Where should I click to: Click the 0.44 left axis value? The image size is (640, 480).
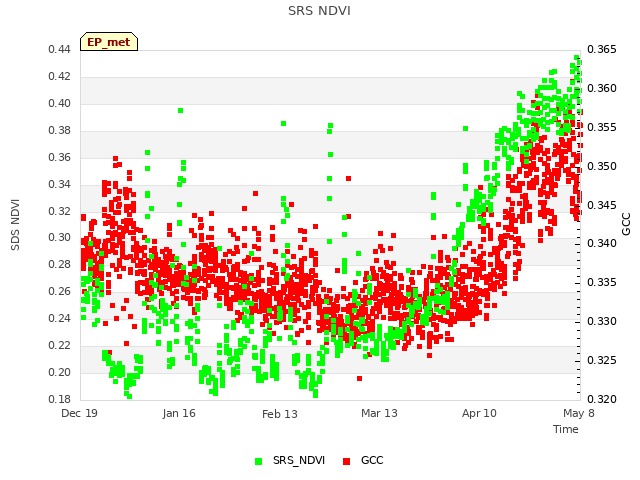coord(59,49)
